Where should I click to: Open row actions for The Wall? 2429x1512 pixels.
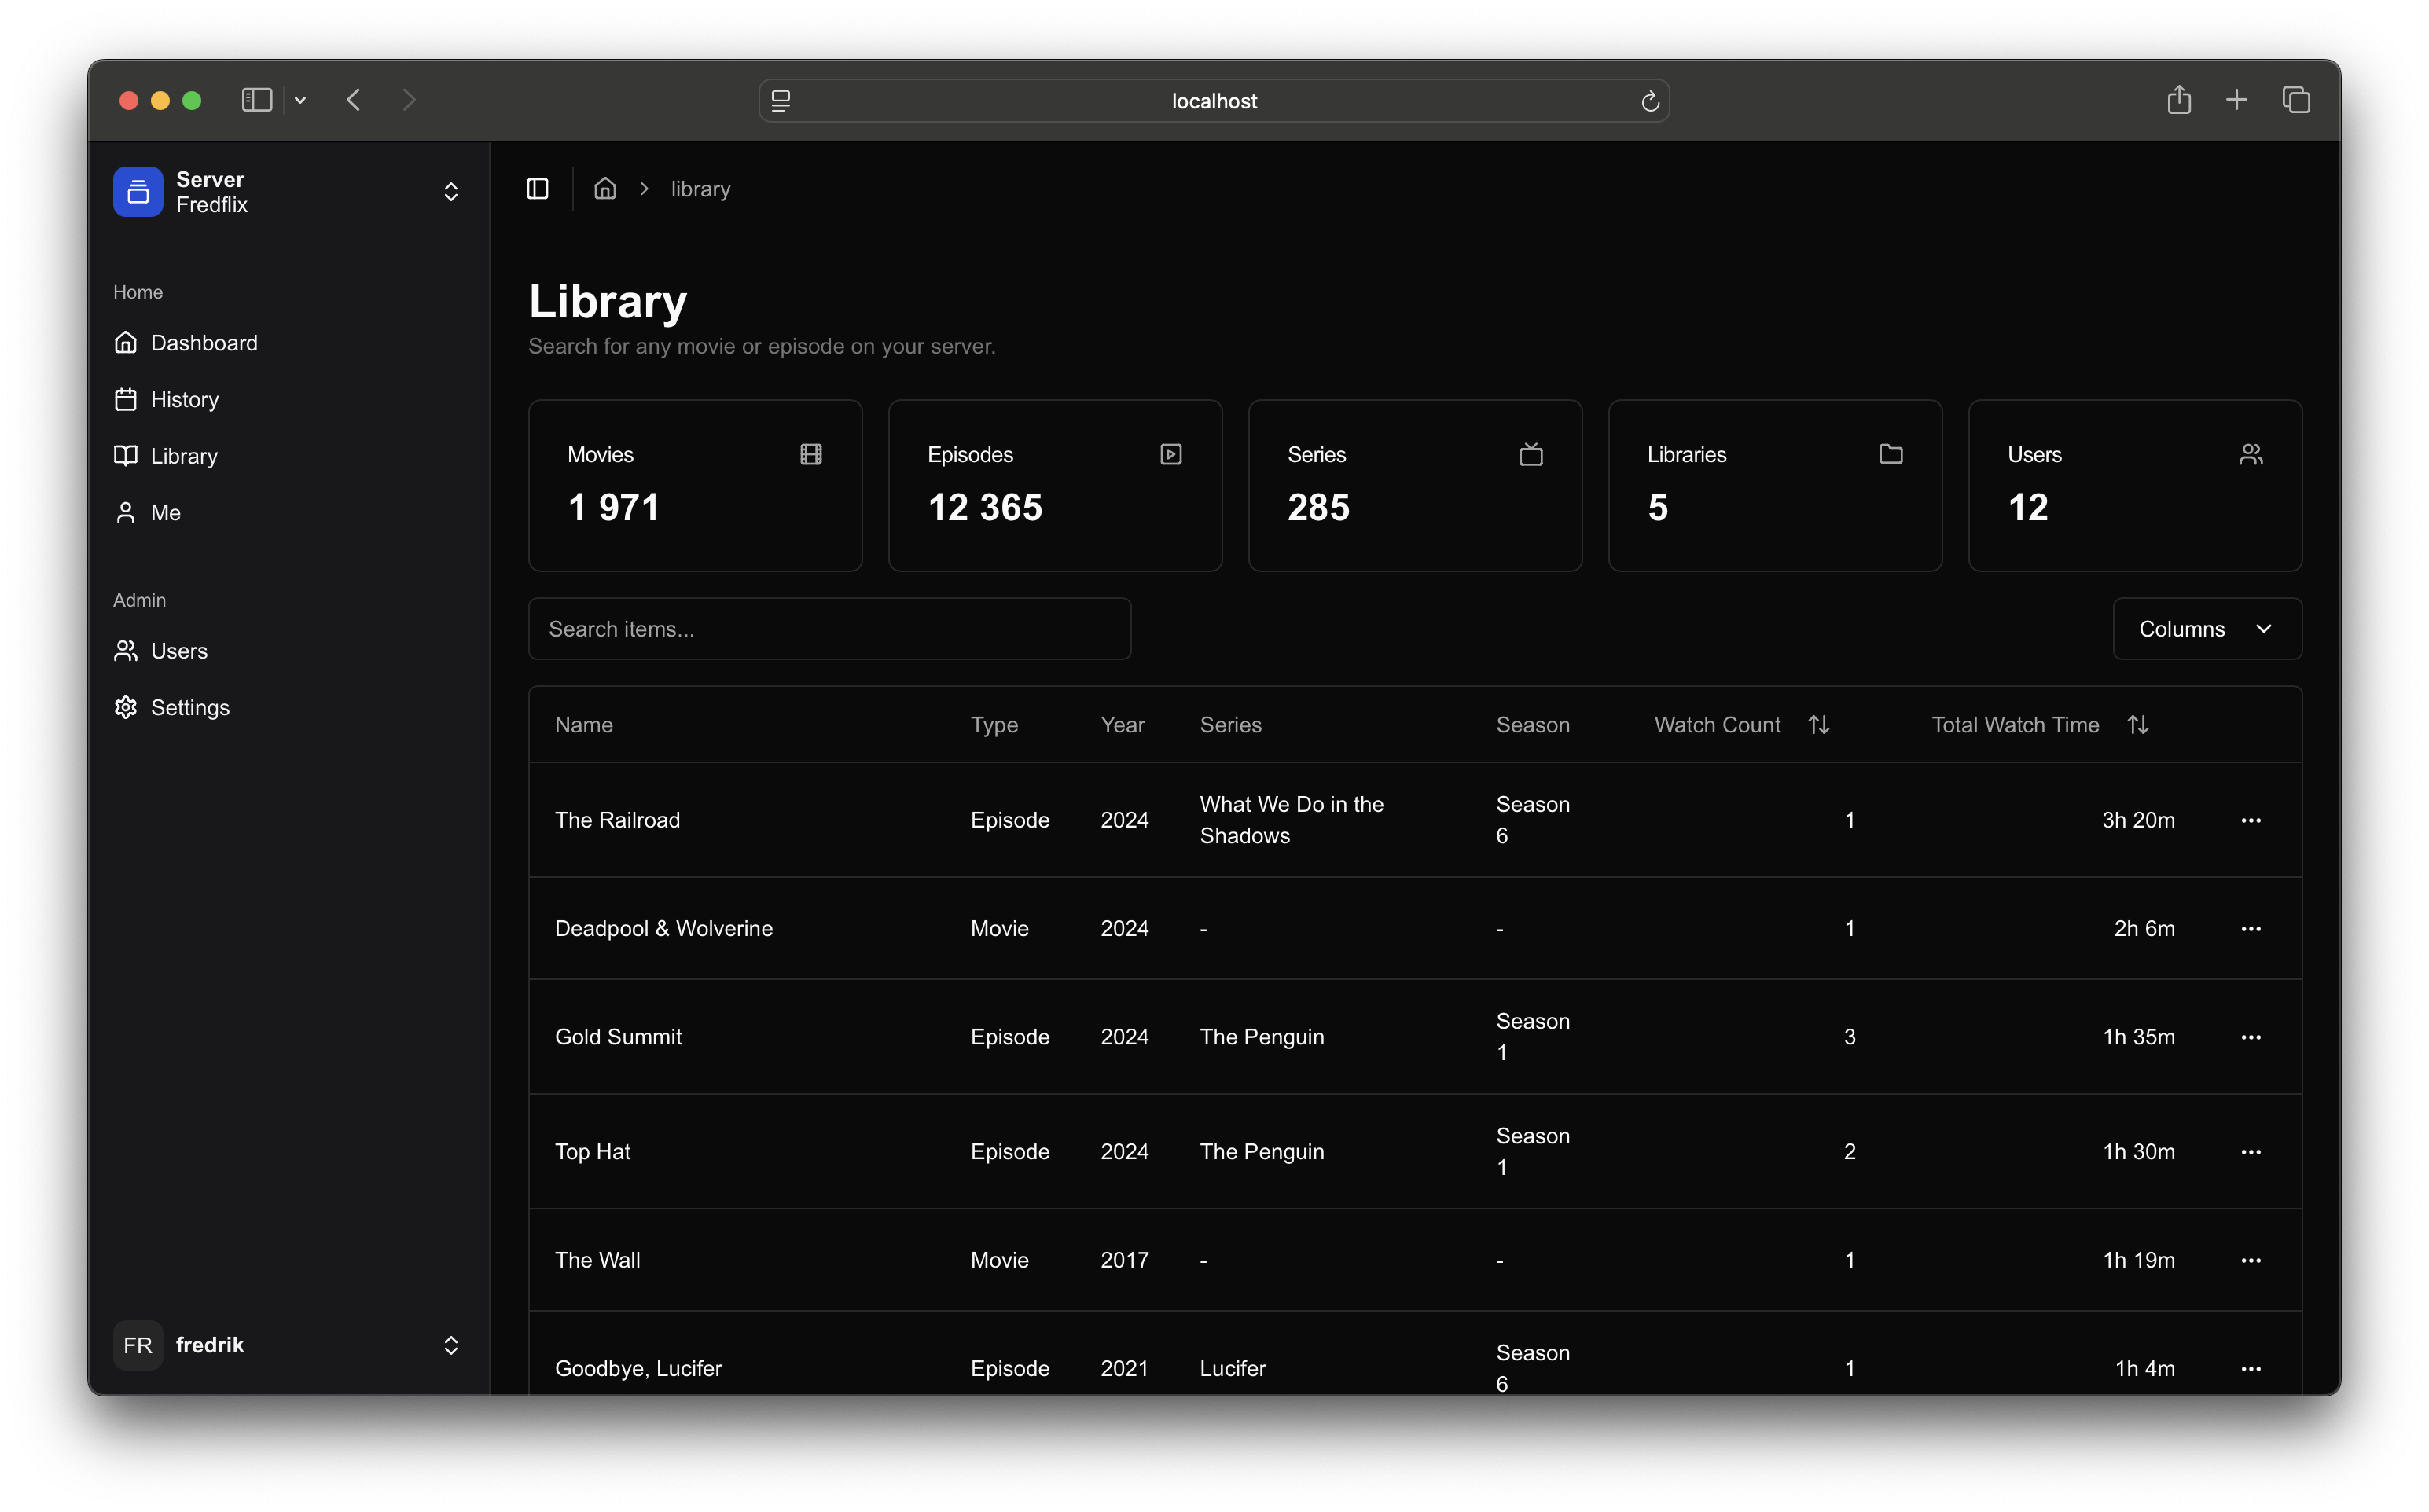pos(2251,1261)
